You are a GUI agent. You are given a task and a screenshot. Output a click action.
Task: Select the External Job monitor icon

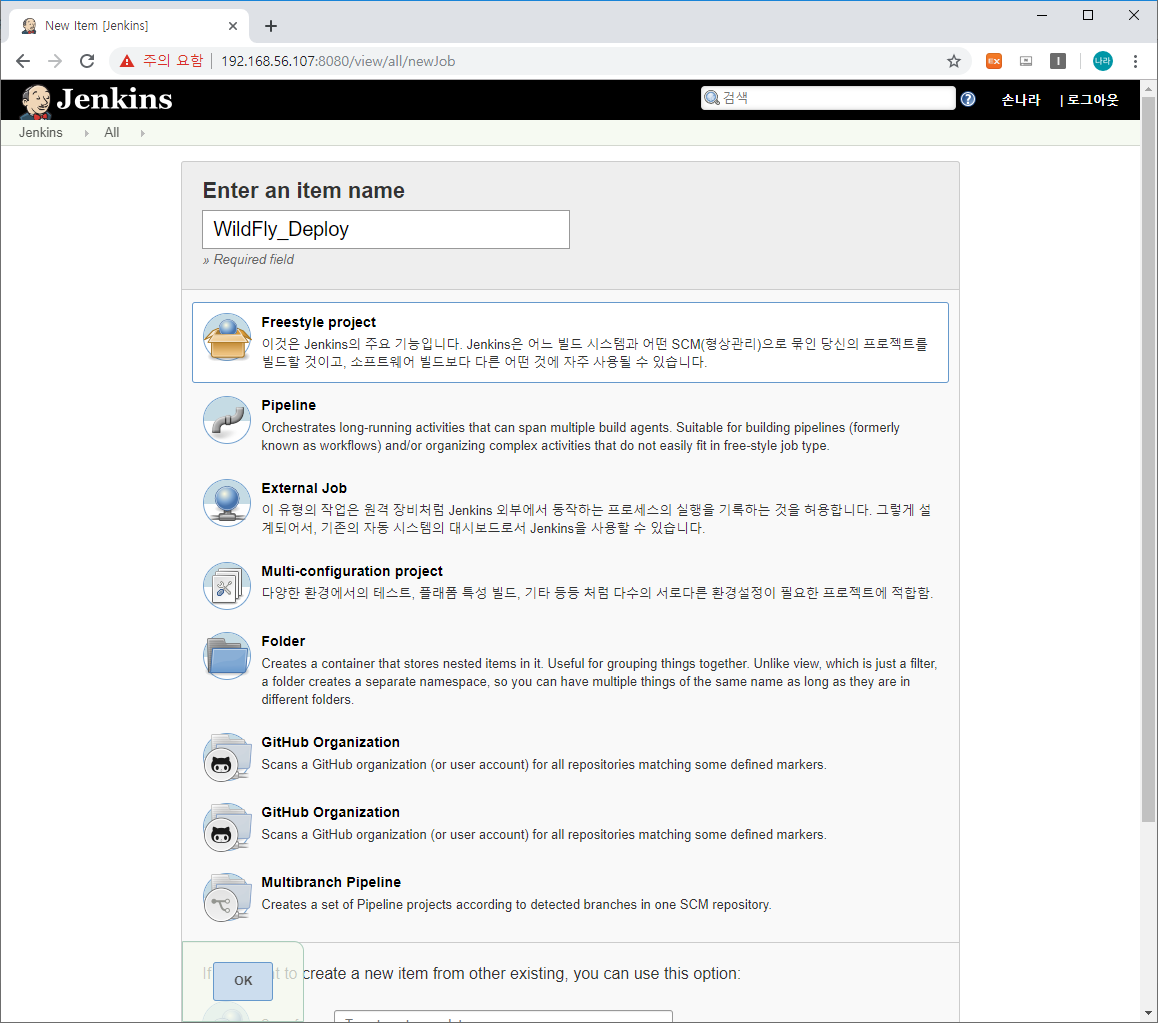(x=227, y=503)
